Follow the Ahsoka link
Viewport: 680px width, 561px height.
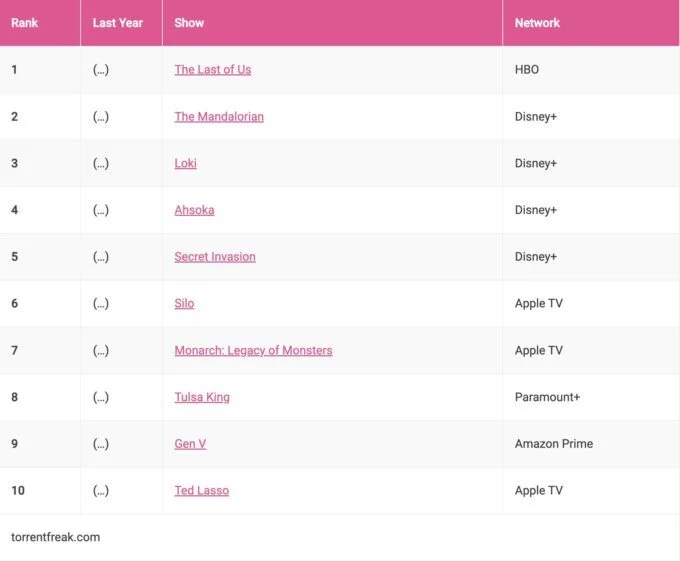coord(194,210)
